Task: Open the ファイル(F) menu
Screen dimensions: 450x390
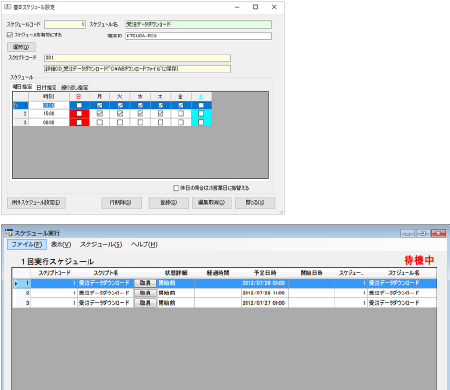Action: coord(27,245)
